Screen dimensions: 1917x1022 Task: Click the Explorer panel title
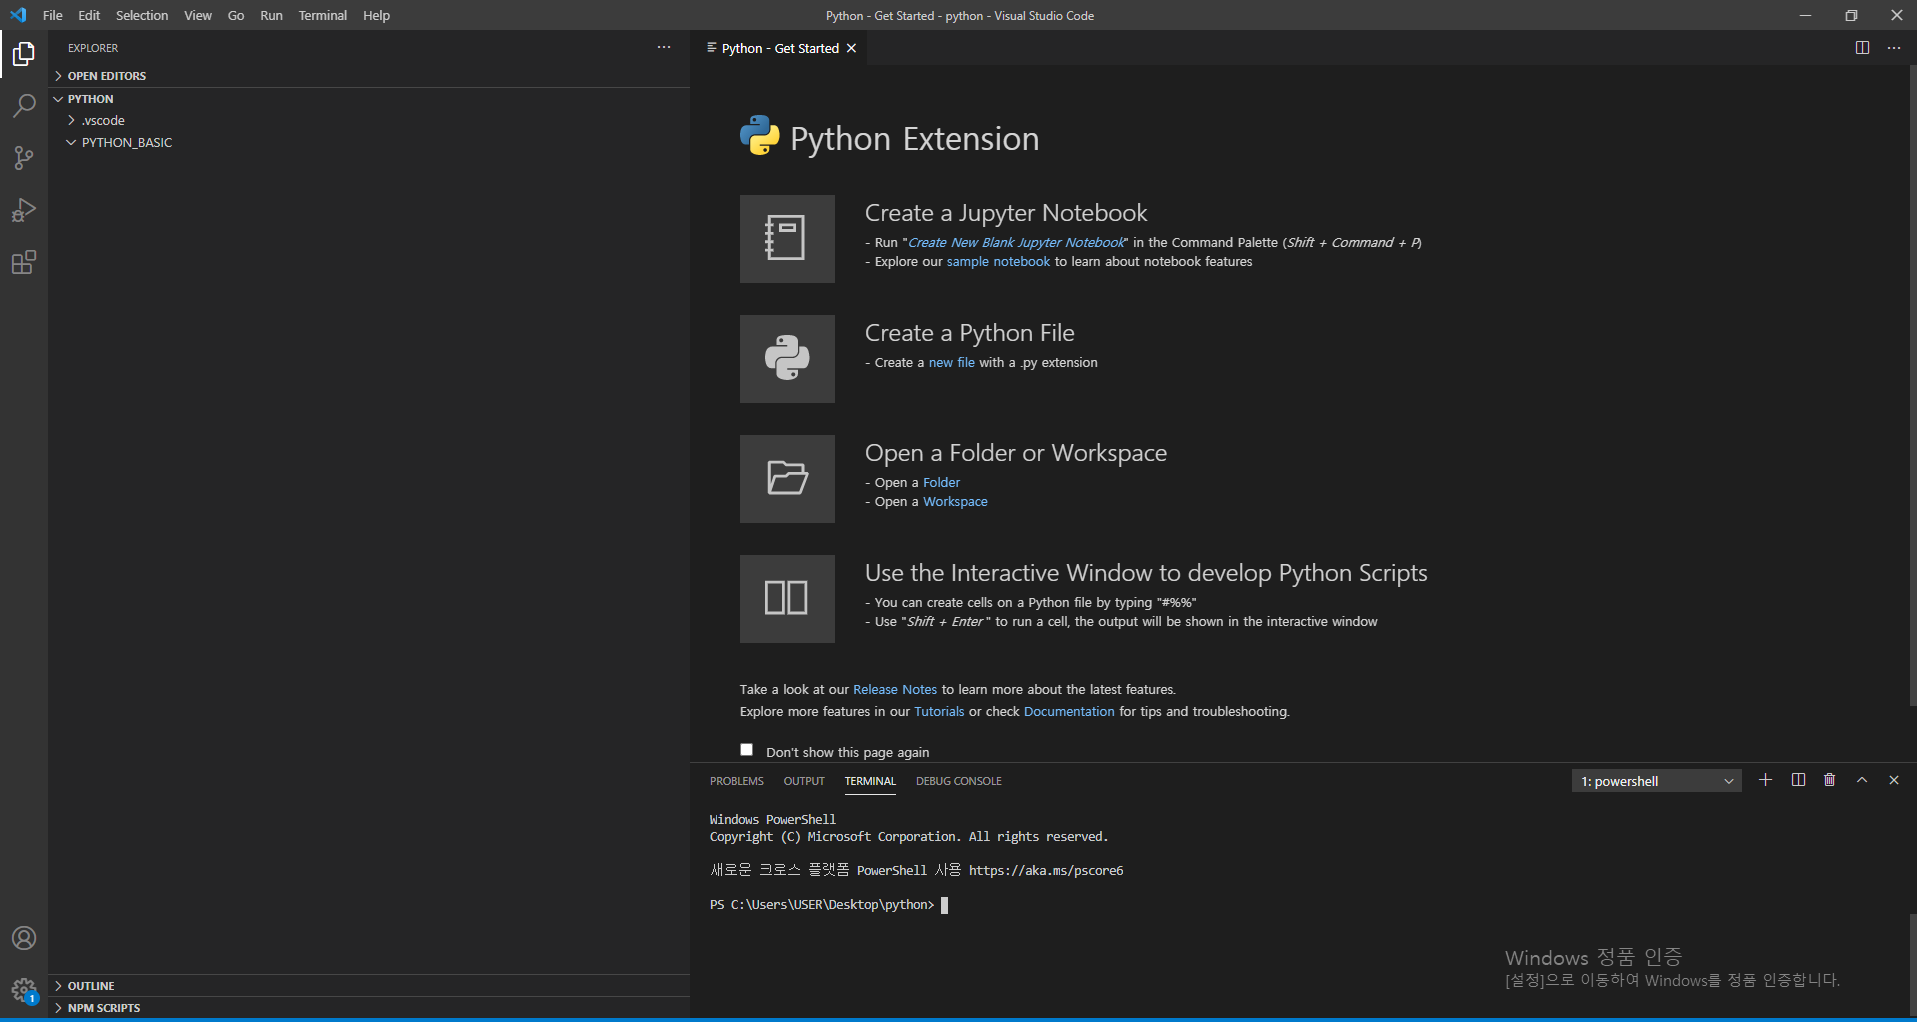point(93,48)
